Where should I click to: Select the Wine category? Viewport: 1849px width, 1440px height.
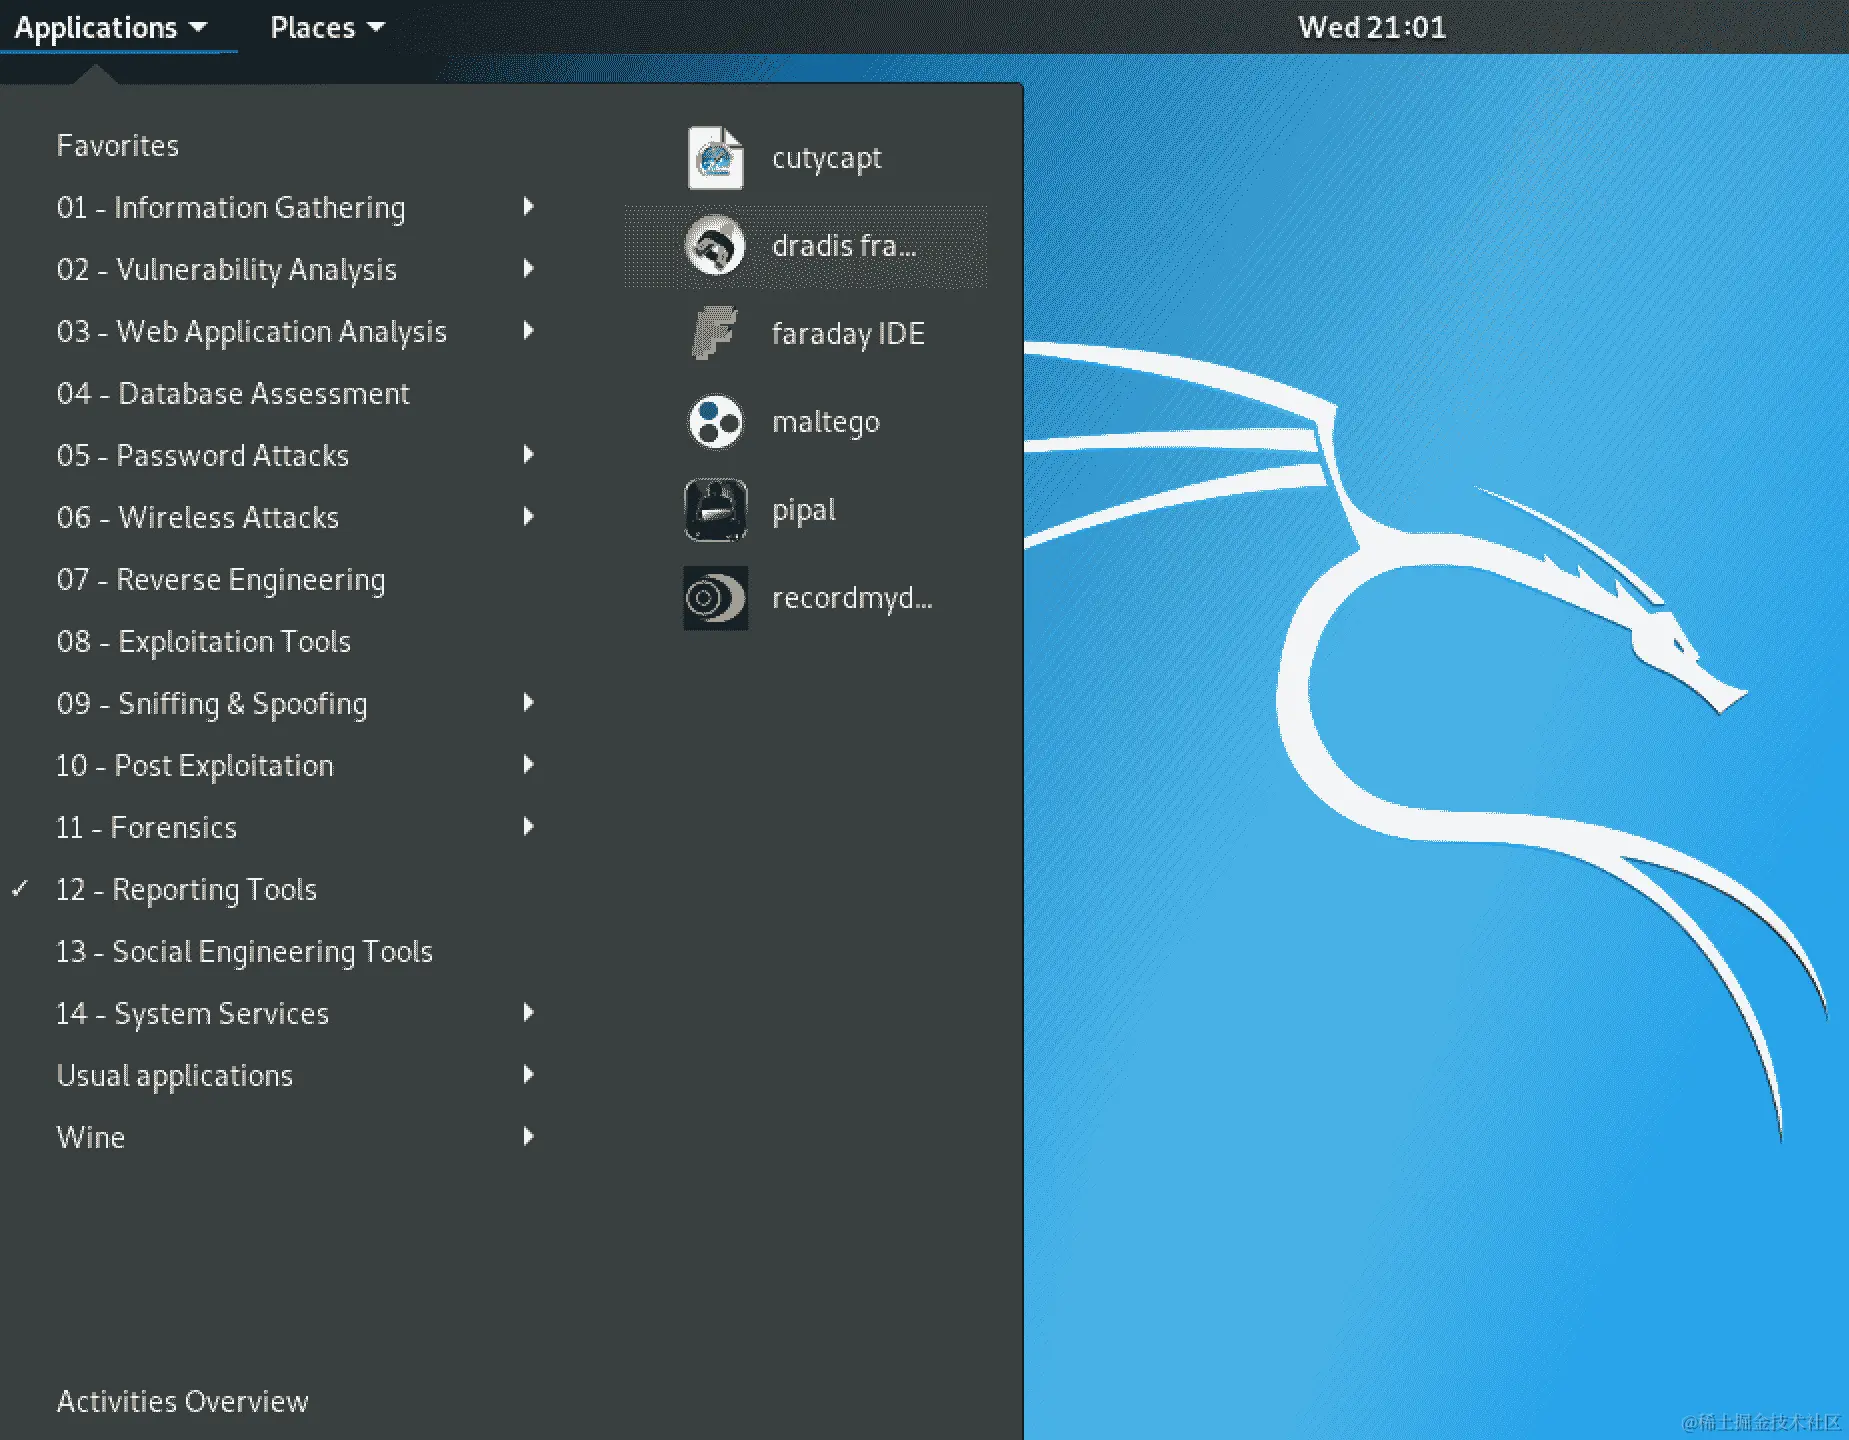(x=91, y=1138)
